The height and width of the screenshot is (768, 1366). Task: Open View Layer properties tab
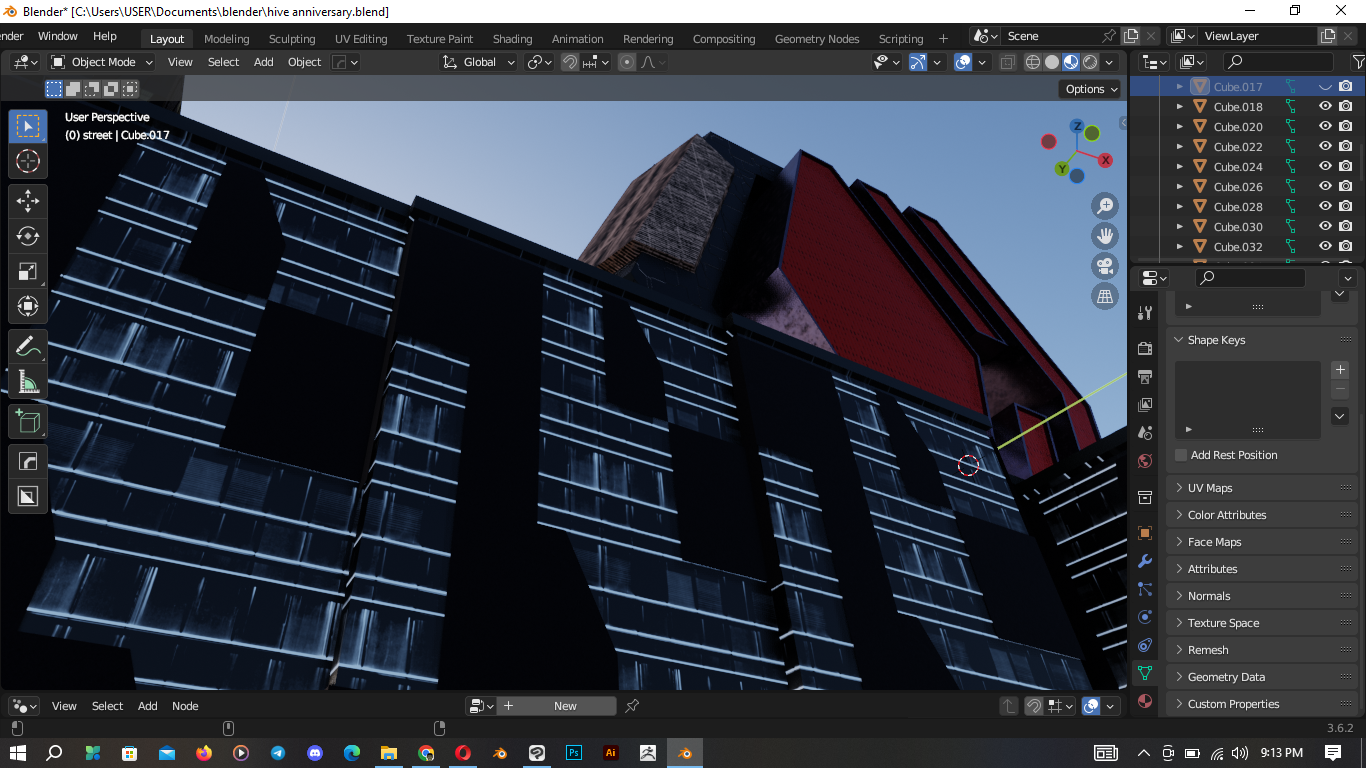click(1145, 405)
